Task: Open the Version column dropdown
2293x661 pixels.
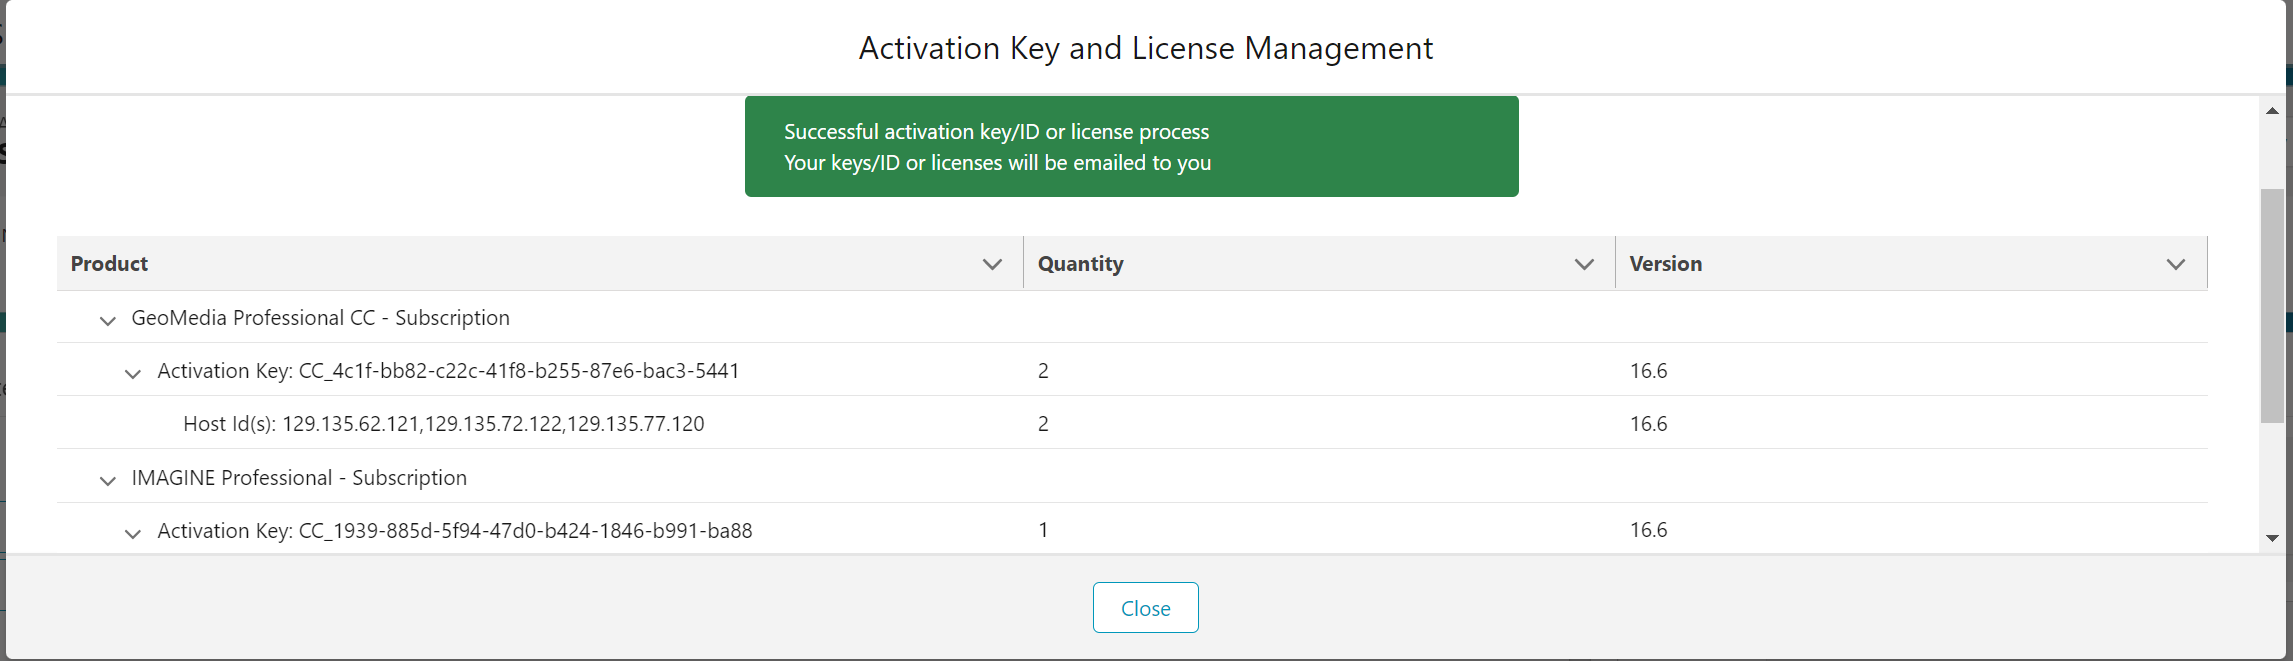Action: (x=2176, y=264)
